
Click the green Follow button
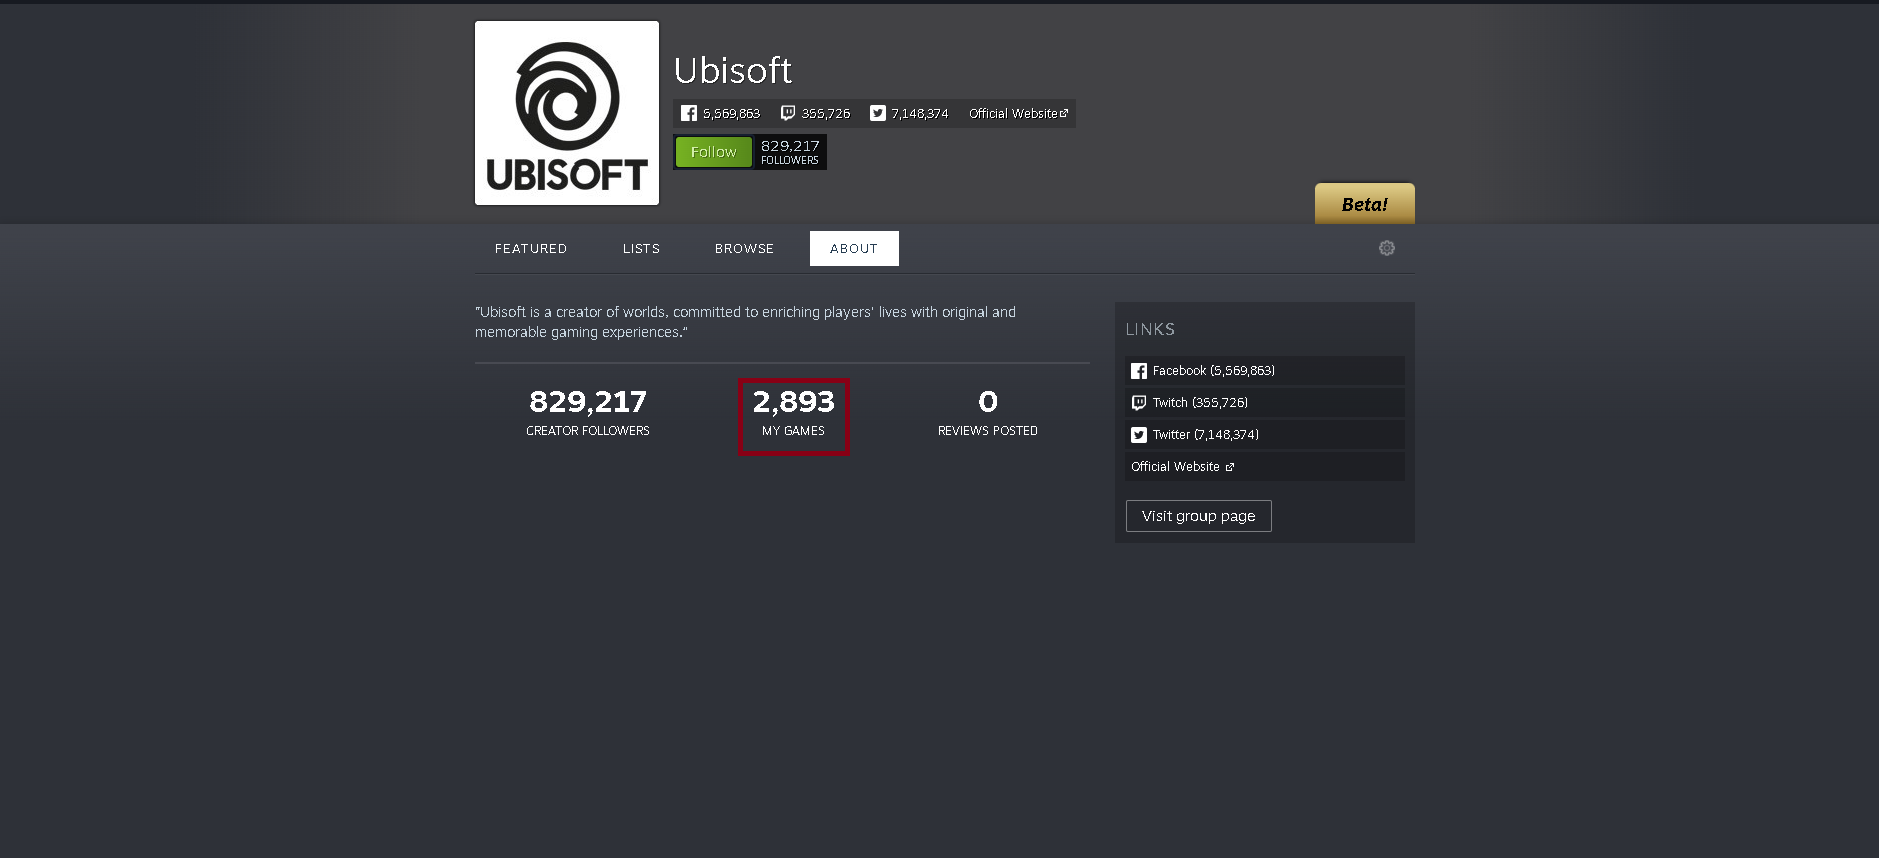(714, 152)
